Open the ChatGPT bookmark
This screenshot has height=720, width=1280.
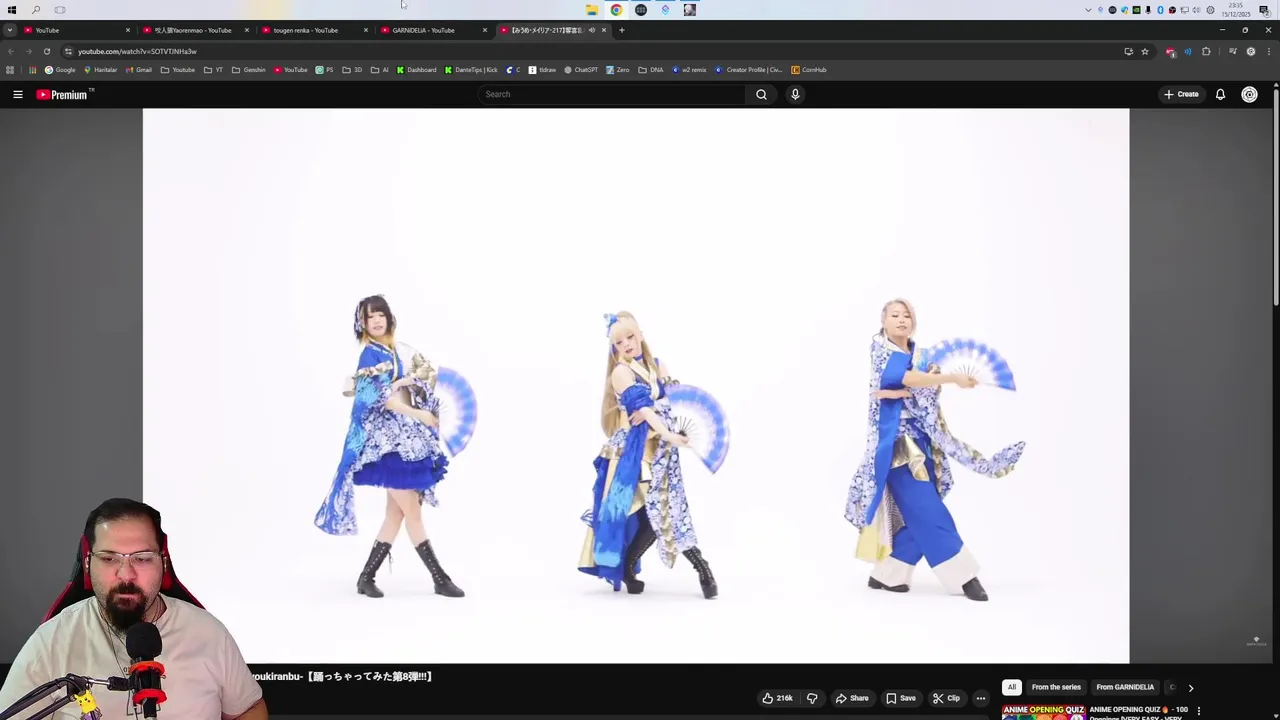pyautogui.click(x=581, y=70)
